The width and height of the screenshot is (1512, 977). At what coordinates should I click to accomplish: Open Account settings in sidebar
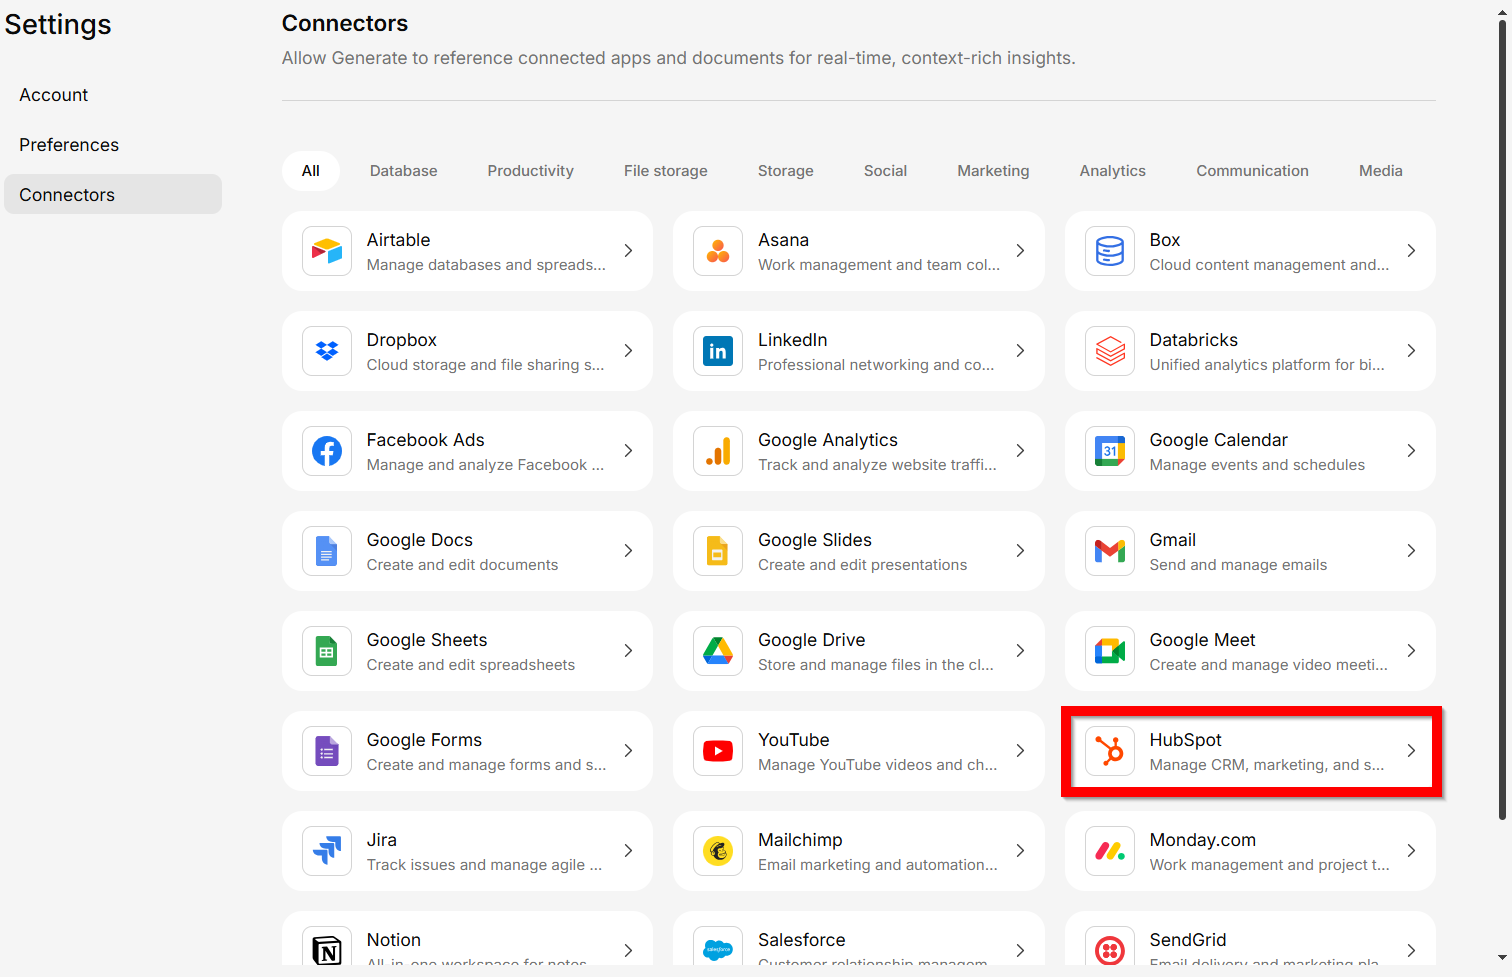coord(54,95)
